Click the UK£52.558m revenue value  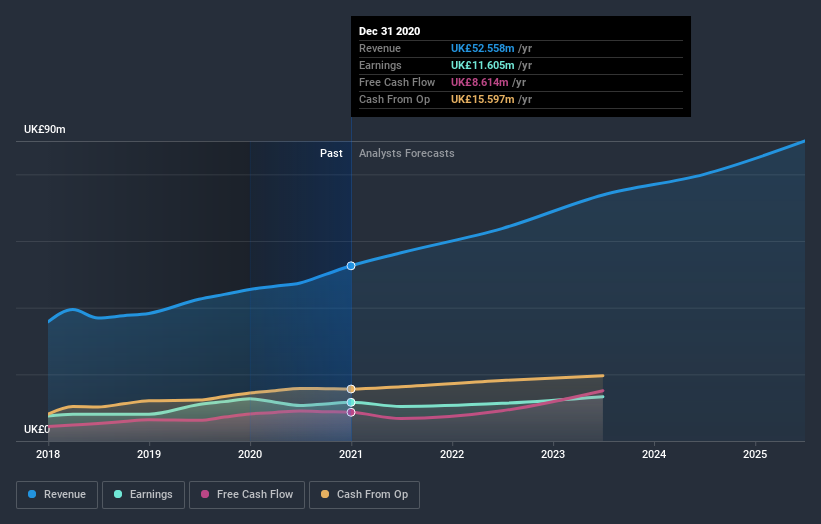click(483, 48)
